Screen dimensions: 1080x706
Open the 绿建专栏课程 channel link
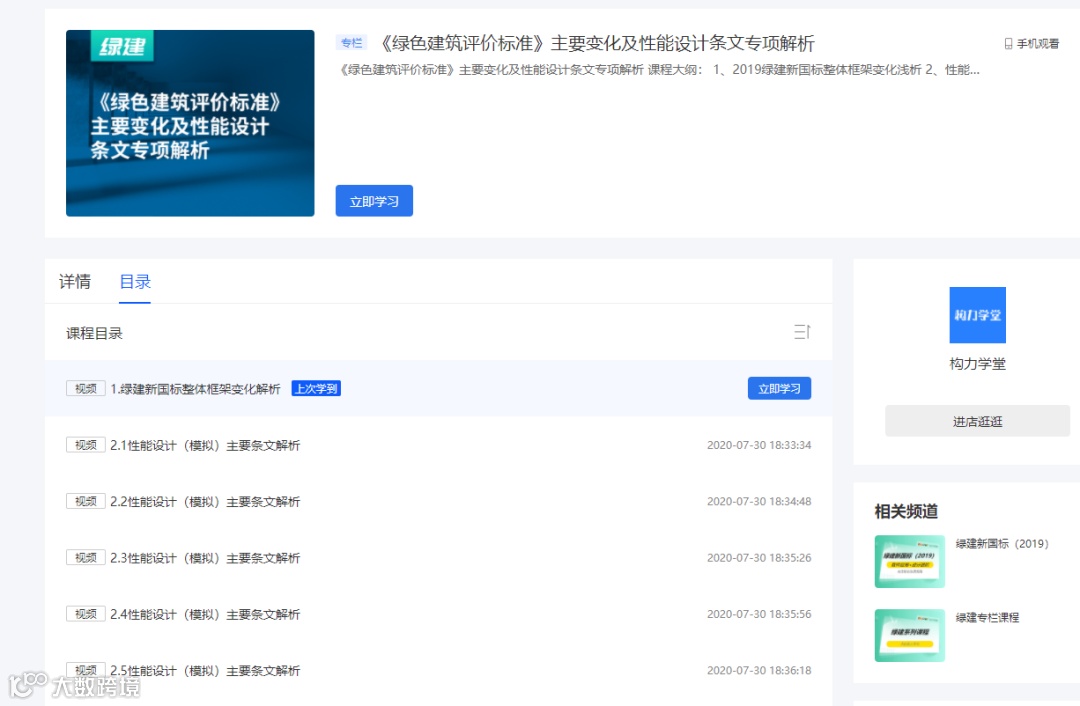[x=987, y=617]
